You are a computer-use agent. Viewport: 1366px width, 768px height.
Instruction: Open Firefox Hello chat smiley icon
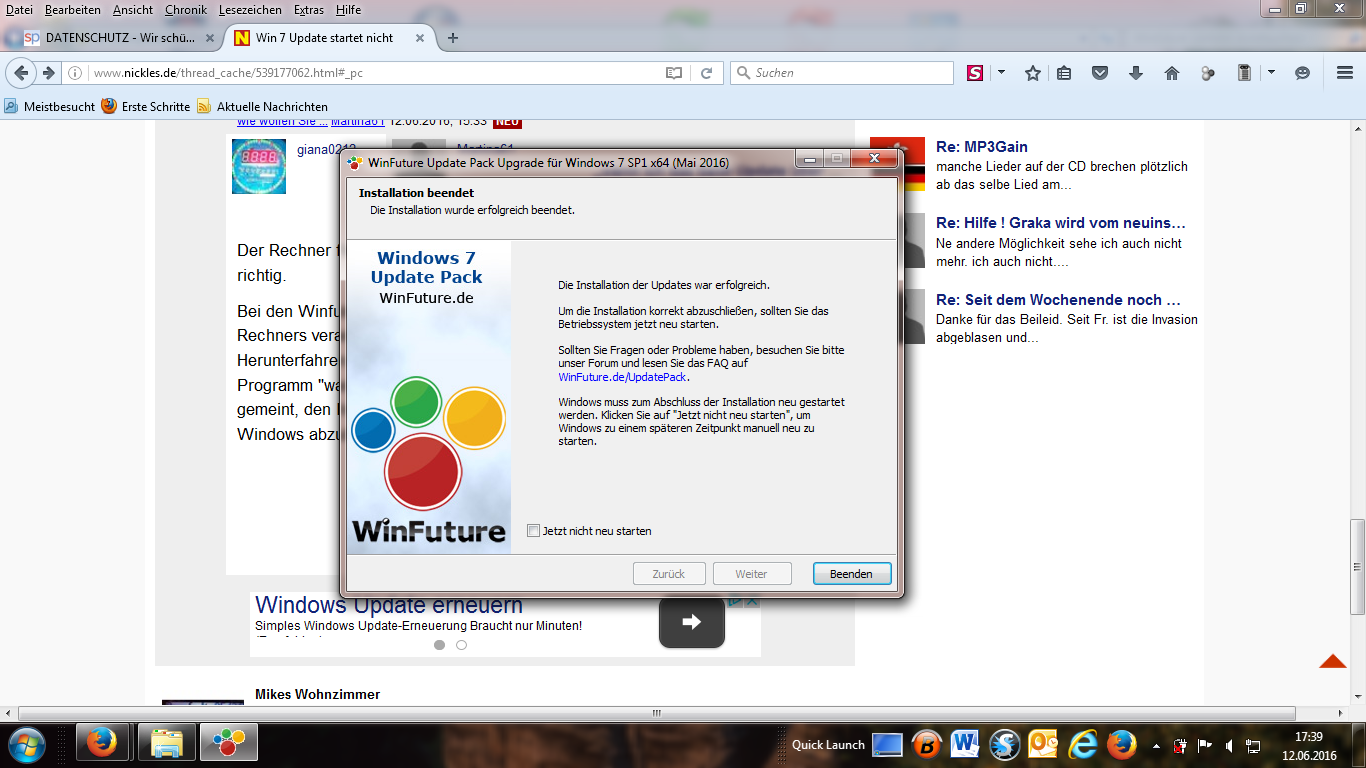point(1302,73)
